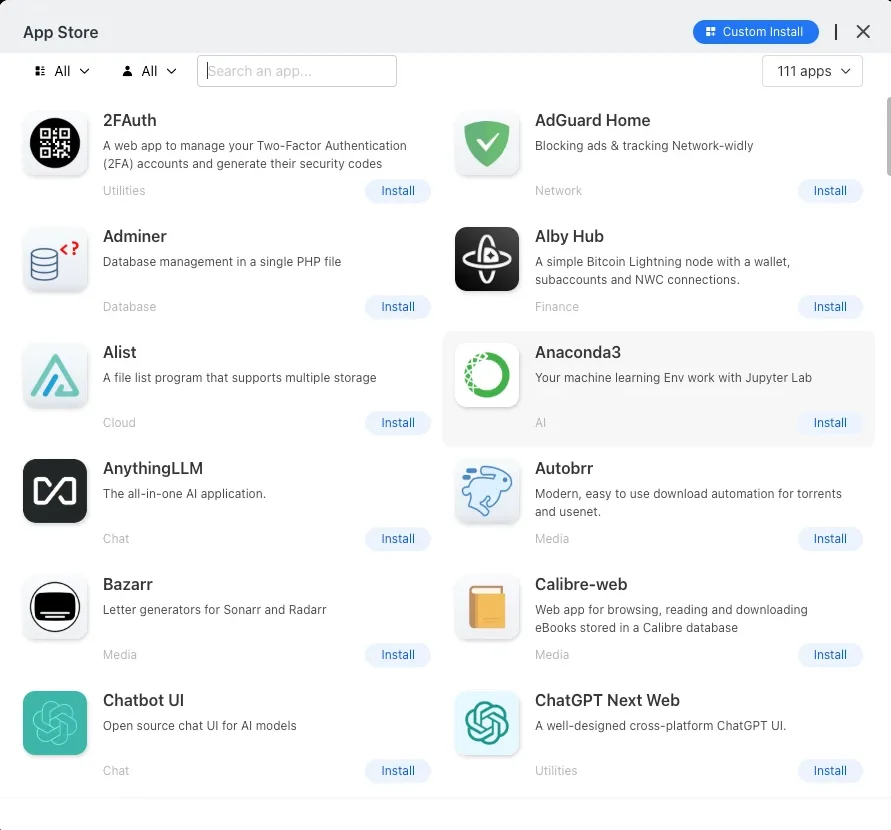The width and height of the screenshot is (891, 830).
Task: Click the AdGuard Home title text
Action: tap(592, 120)
